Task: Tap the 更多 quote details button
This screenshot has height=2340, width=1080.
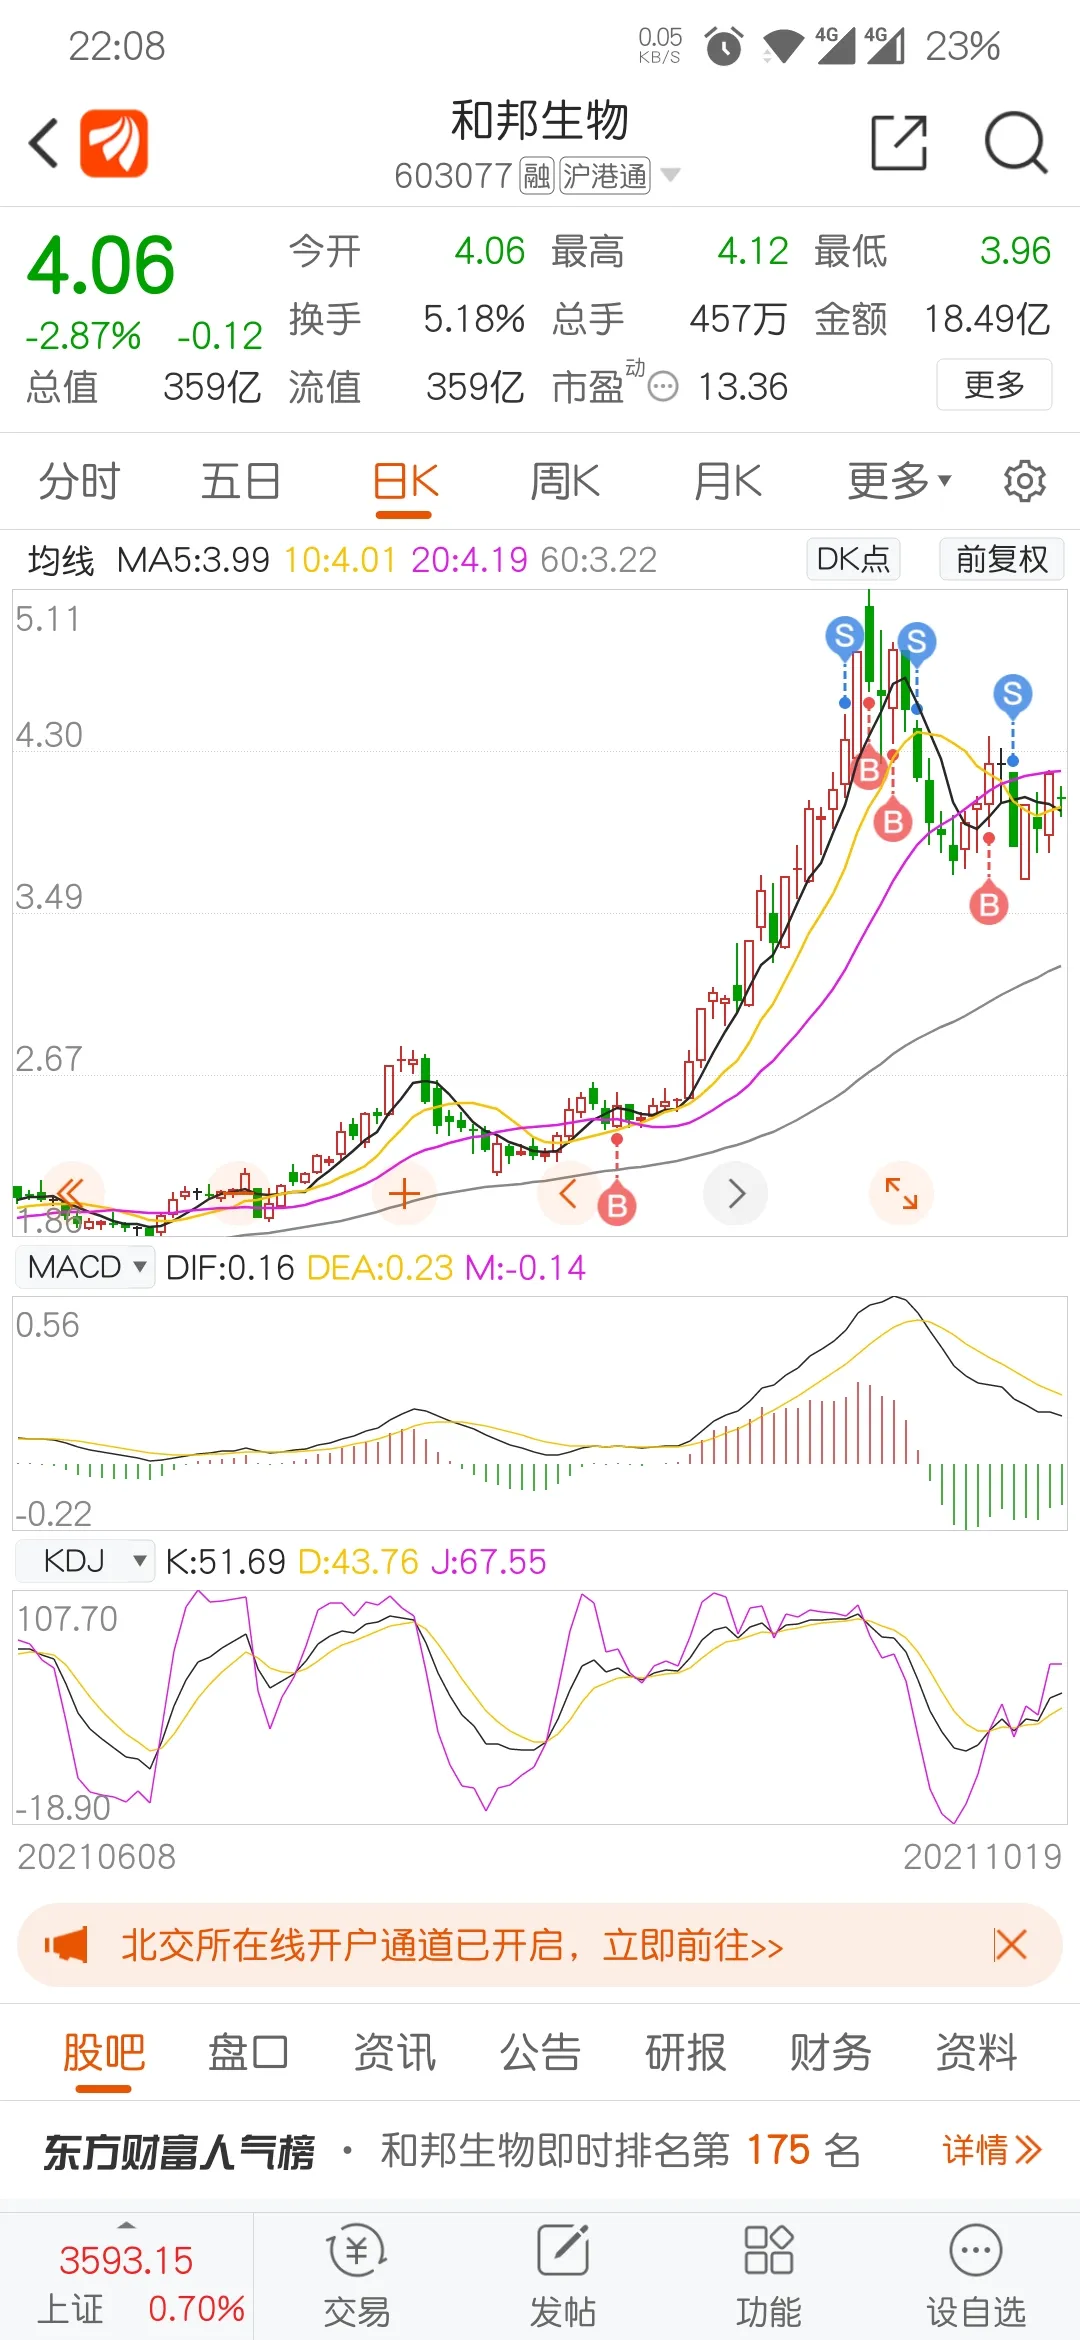Action: 994,384
